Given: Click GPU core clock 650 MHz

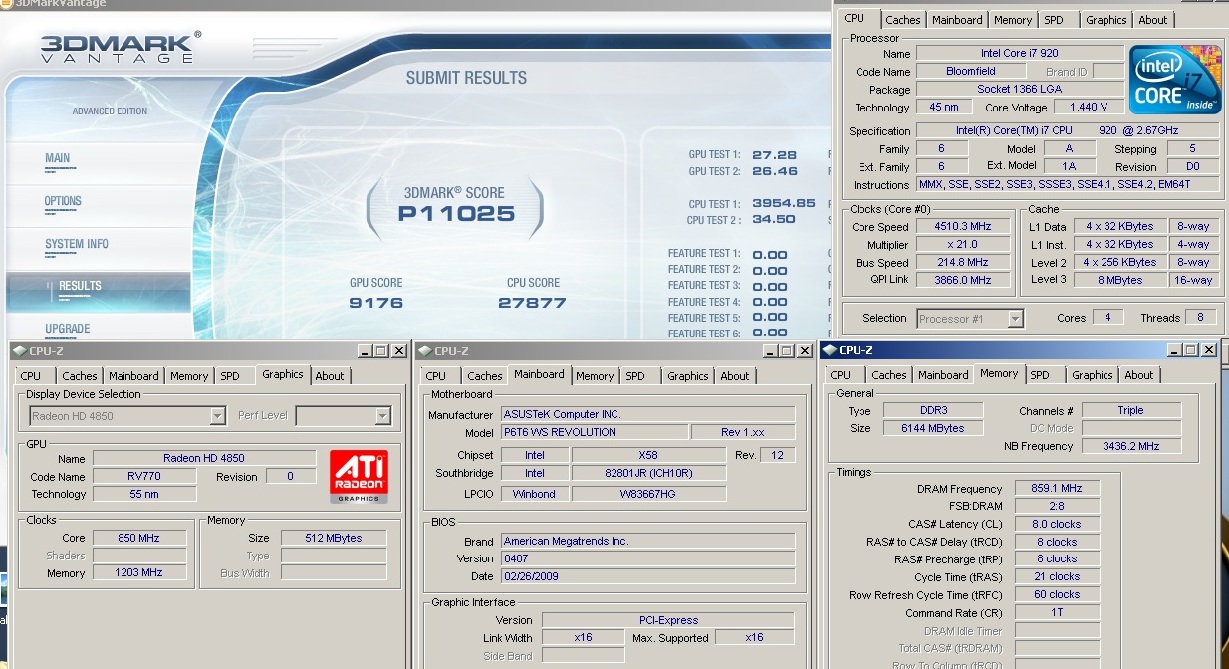Looking at the screenshot, I should point(139,538).
